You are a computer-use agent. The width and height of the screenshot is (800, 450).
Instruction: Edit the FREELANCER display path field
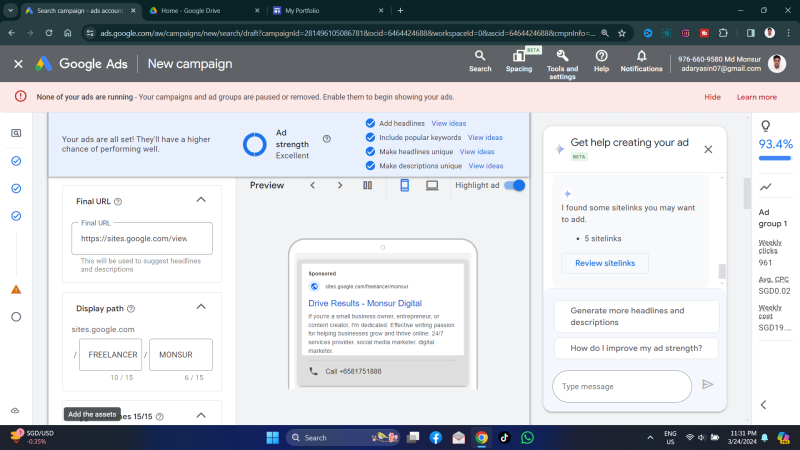click(x=110, y=355)
